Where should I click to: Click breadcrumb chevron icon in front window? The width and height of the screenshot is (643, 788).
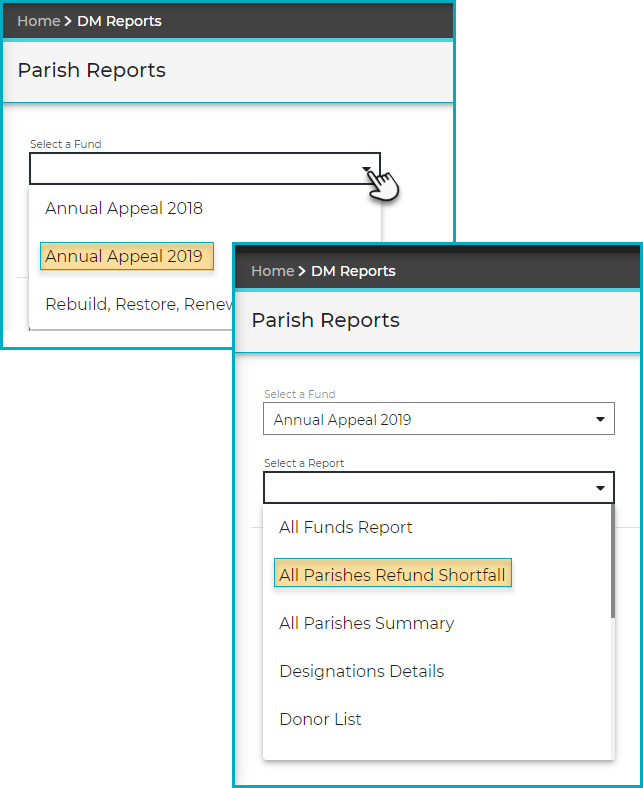(x=302, y=271)
